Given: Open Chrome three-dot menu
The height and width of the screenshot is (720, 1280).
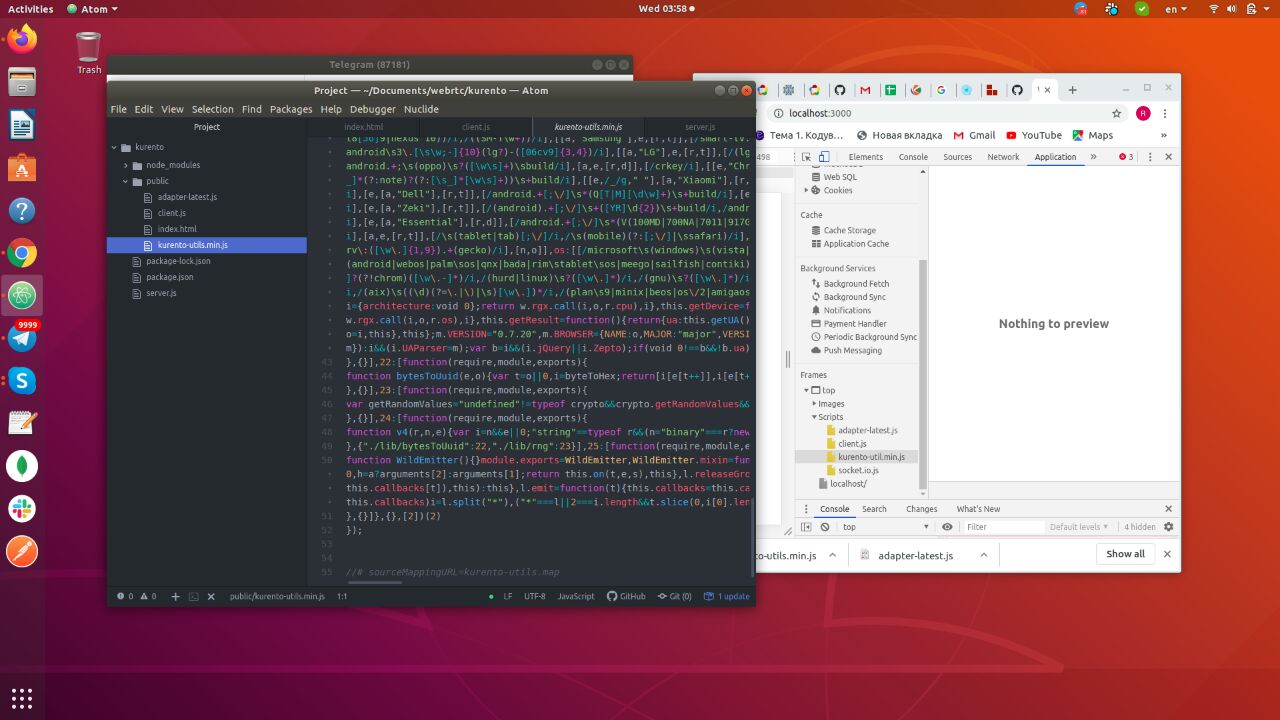Looking at the screenshot, I should tap(1166, 113).
